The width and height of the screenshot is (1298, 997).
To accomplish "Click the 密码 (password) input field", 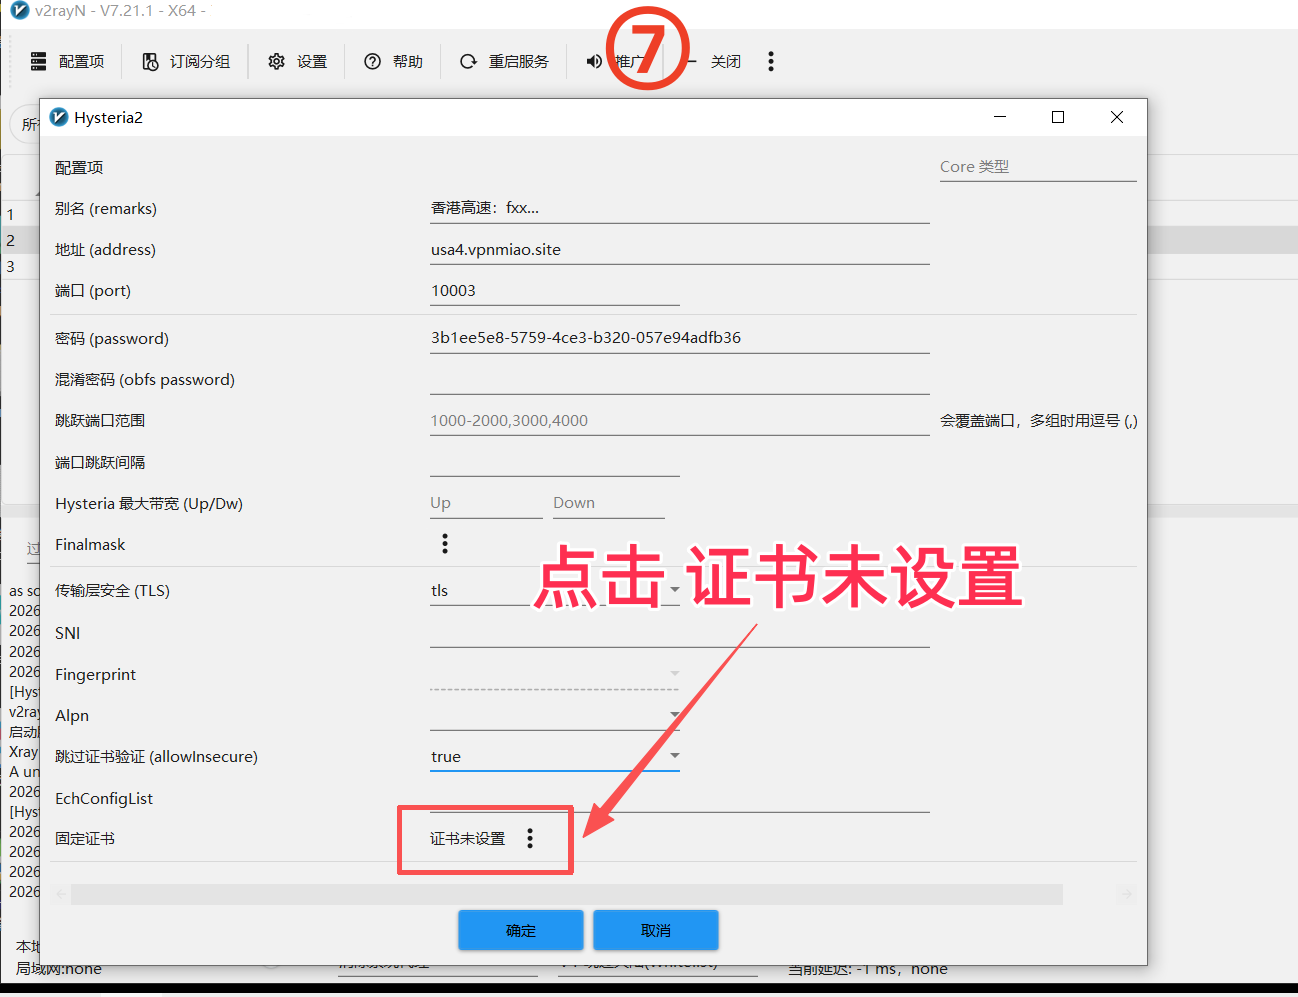I will 680,338.
